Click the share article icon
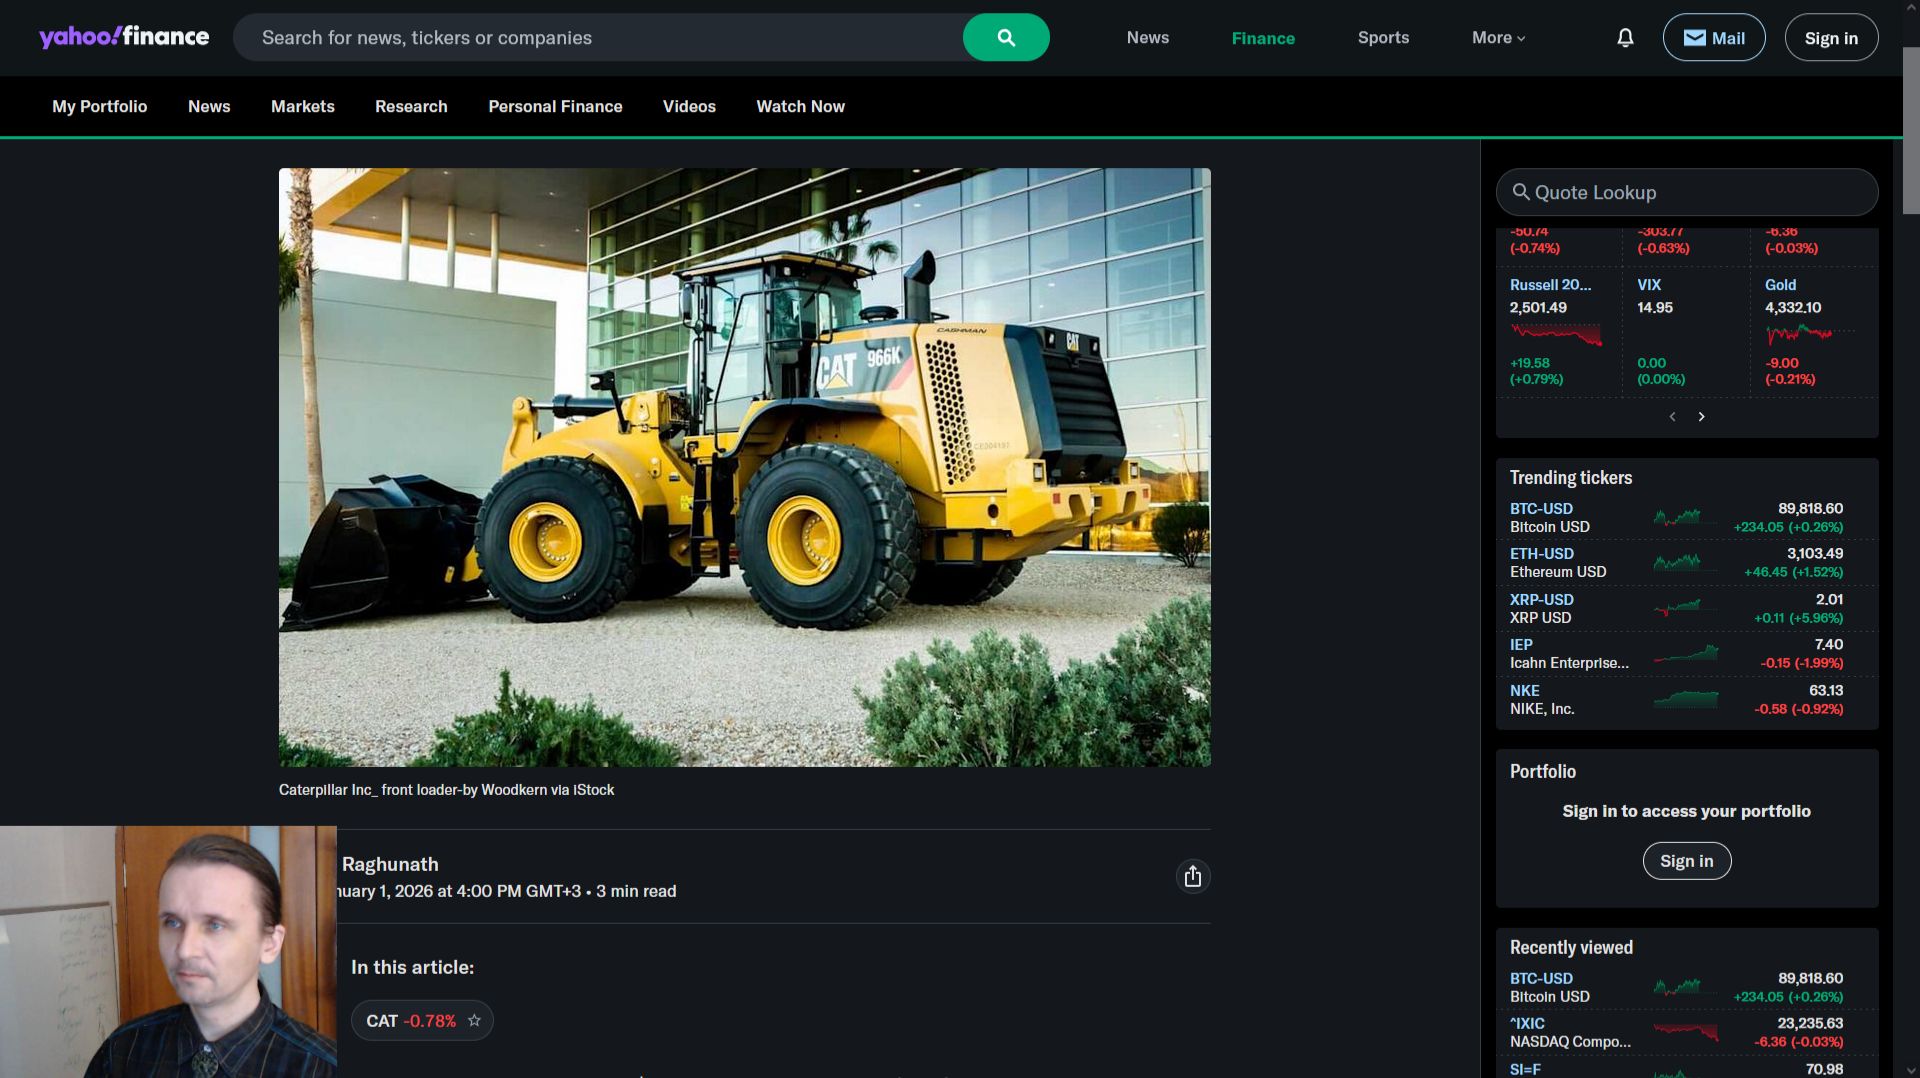 coord(1192,877)
